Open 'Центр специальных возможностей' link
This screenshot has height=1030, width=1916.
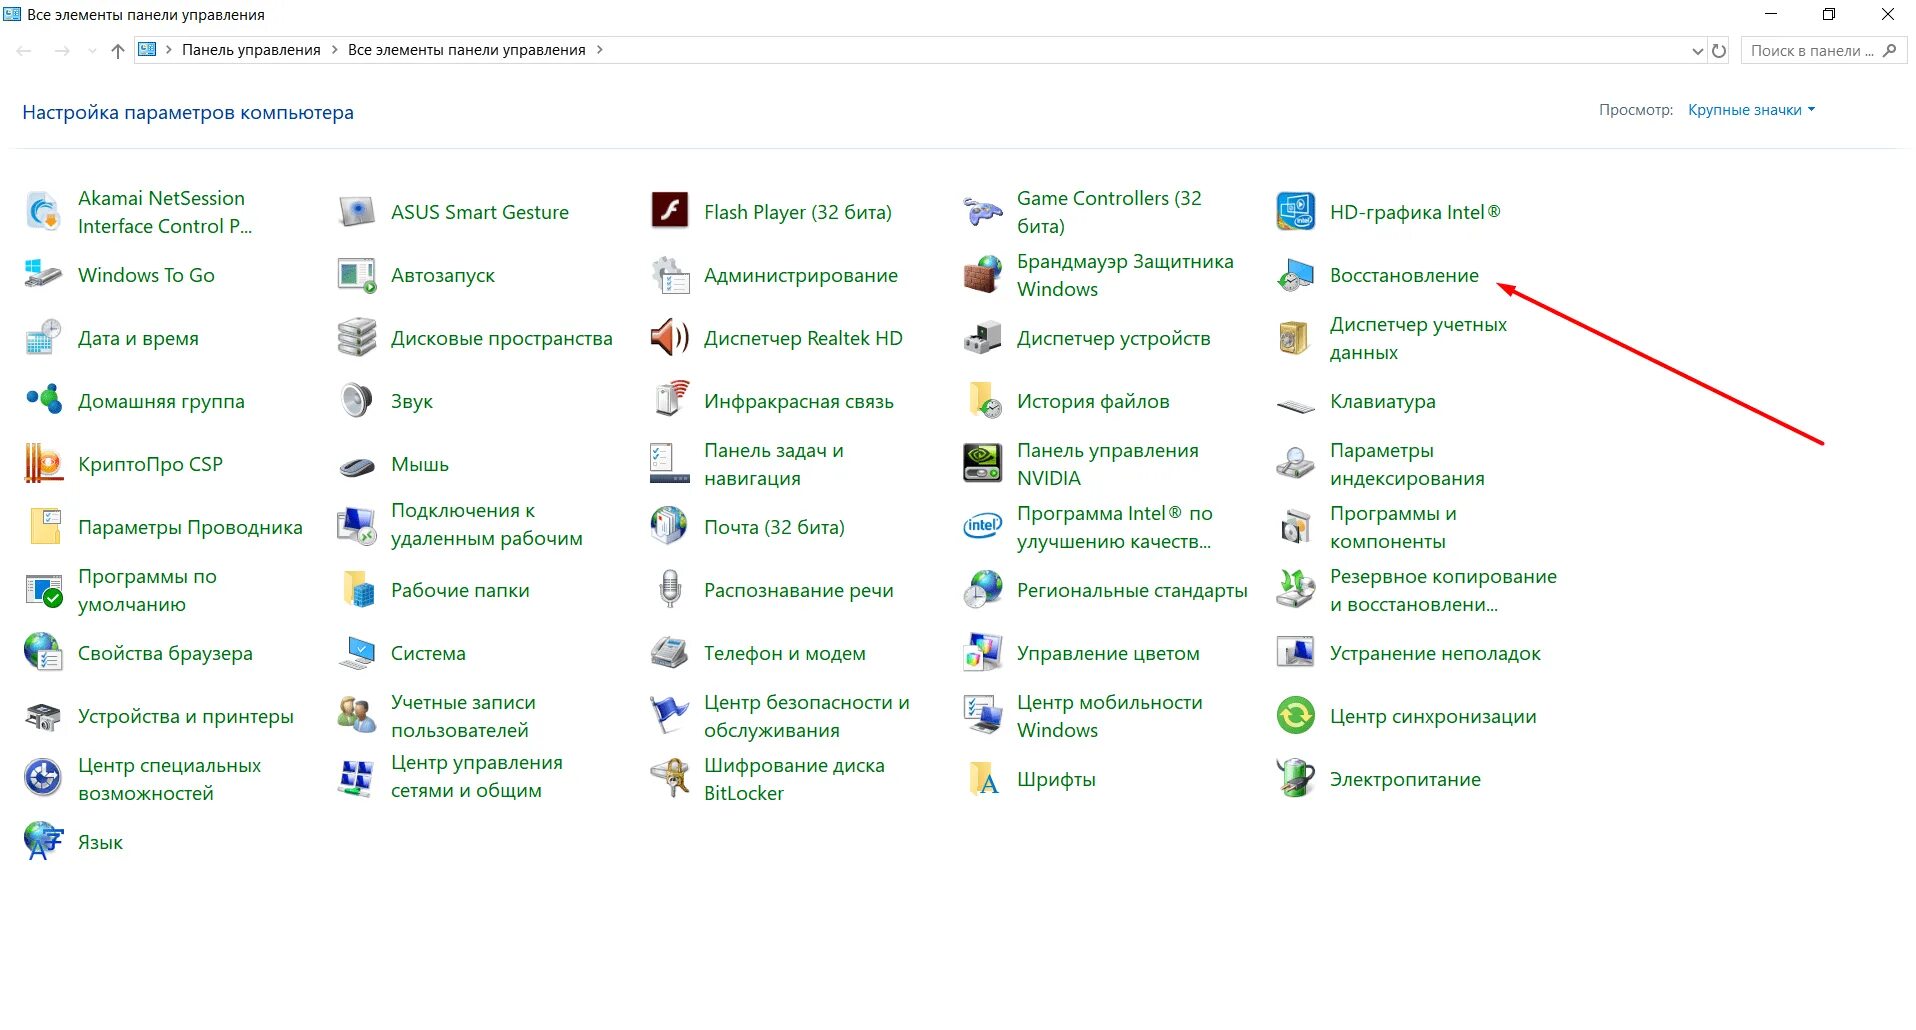click(169, 779)
